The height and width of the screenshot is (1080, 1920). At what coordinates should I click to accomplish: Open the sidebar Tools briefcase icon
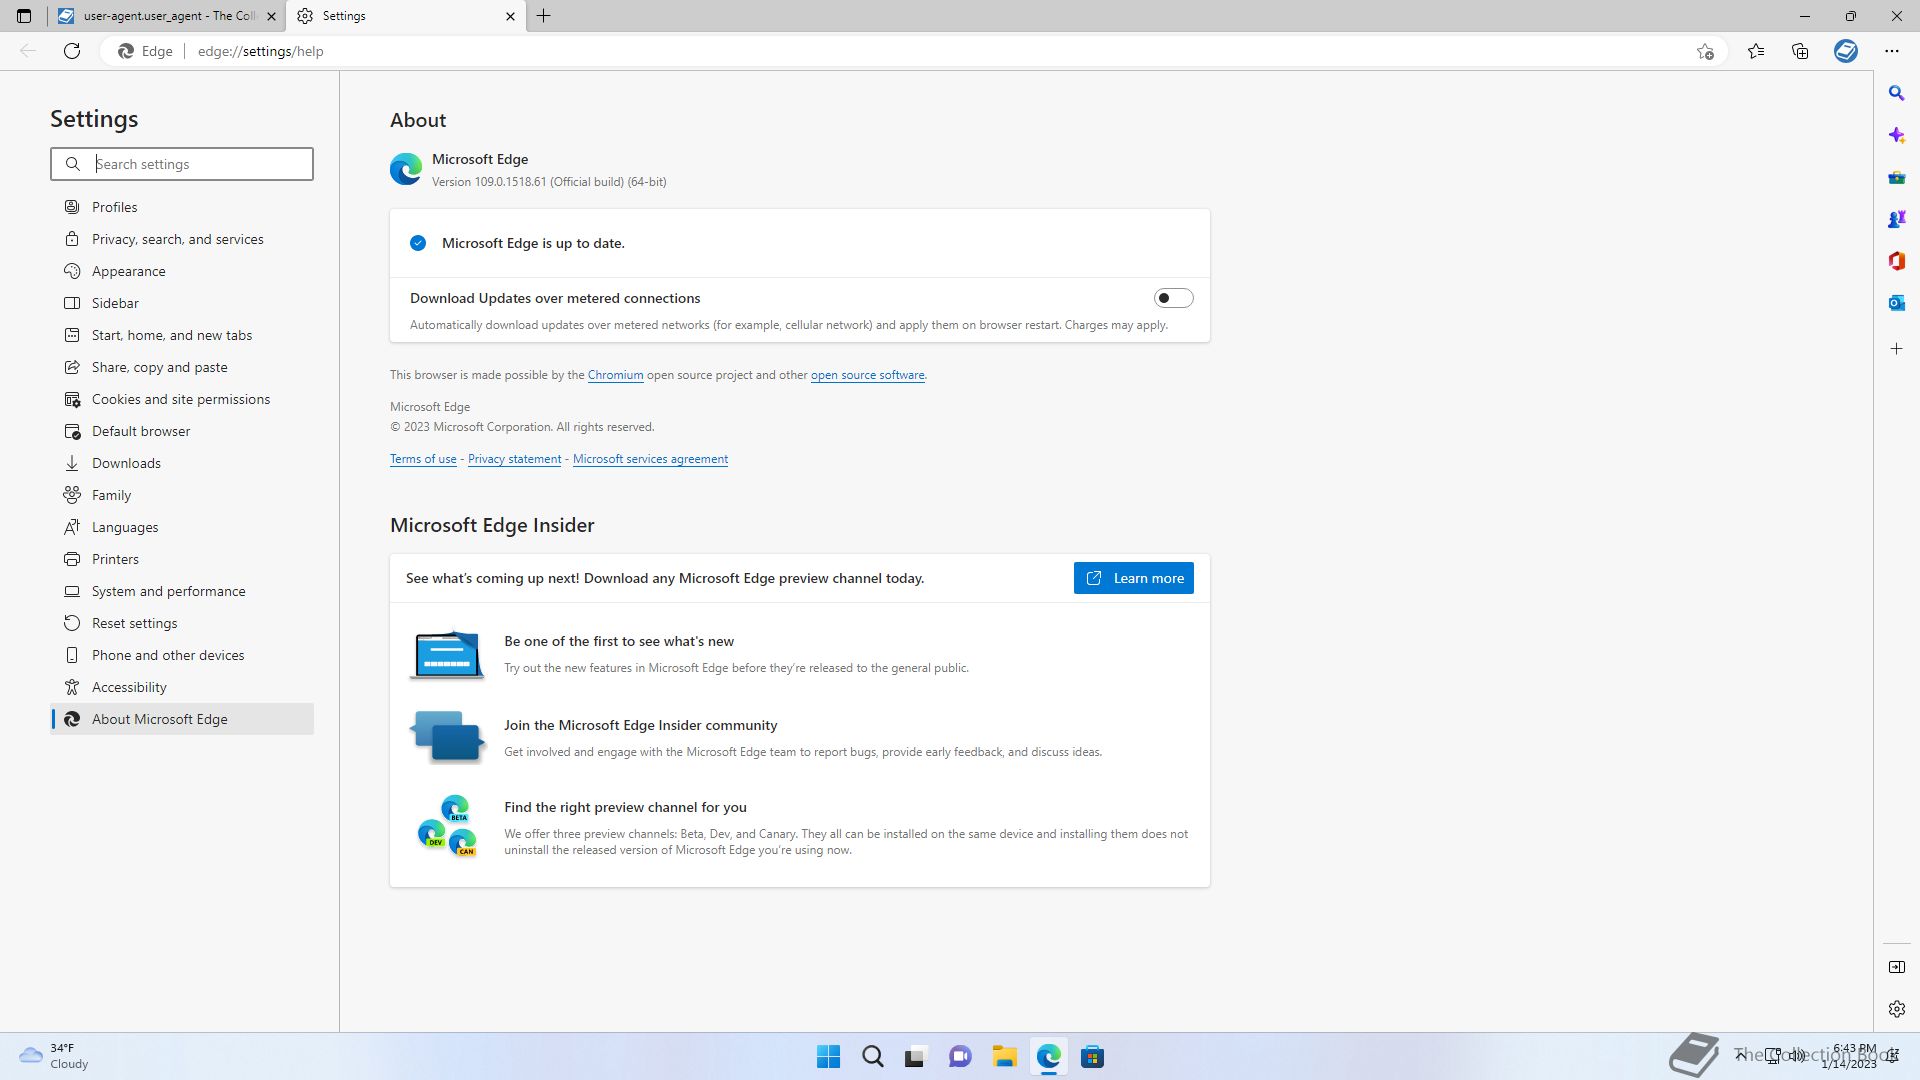(1896, 177)
